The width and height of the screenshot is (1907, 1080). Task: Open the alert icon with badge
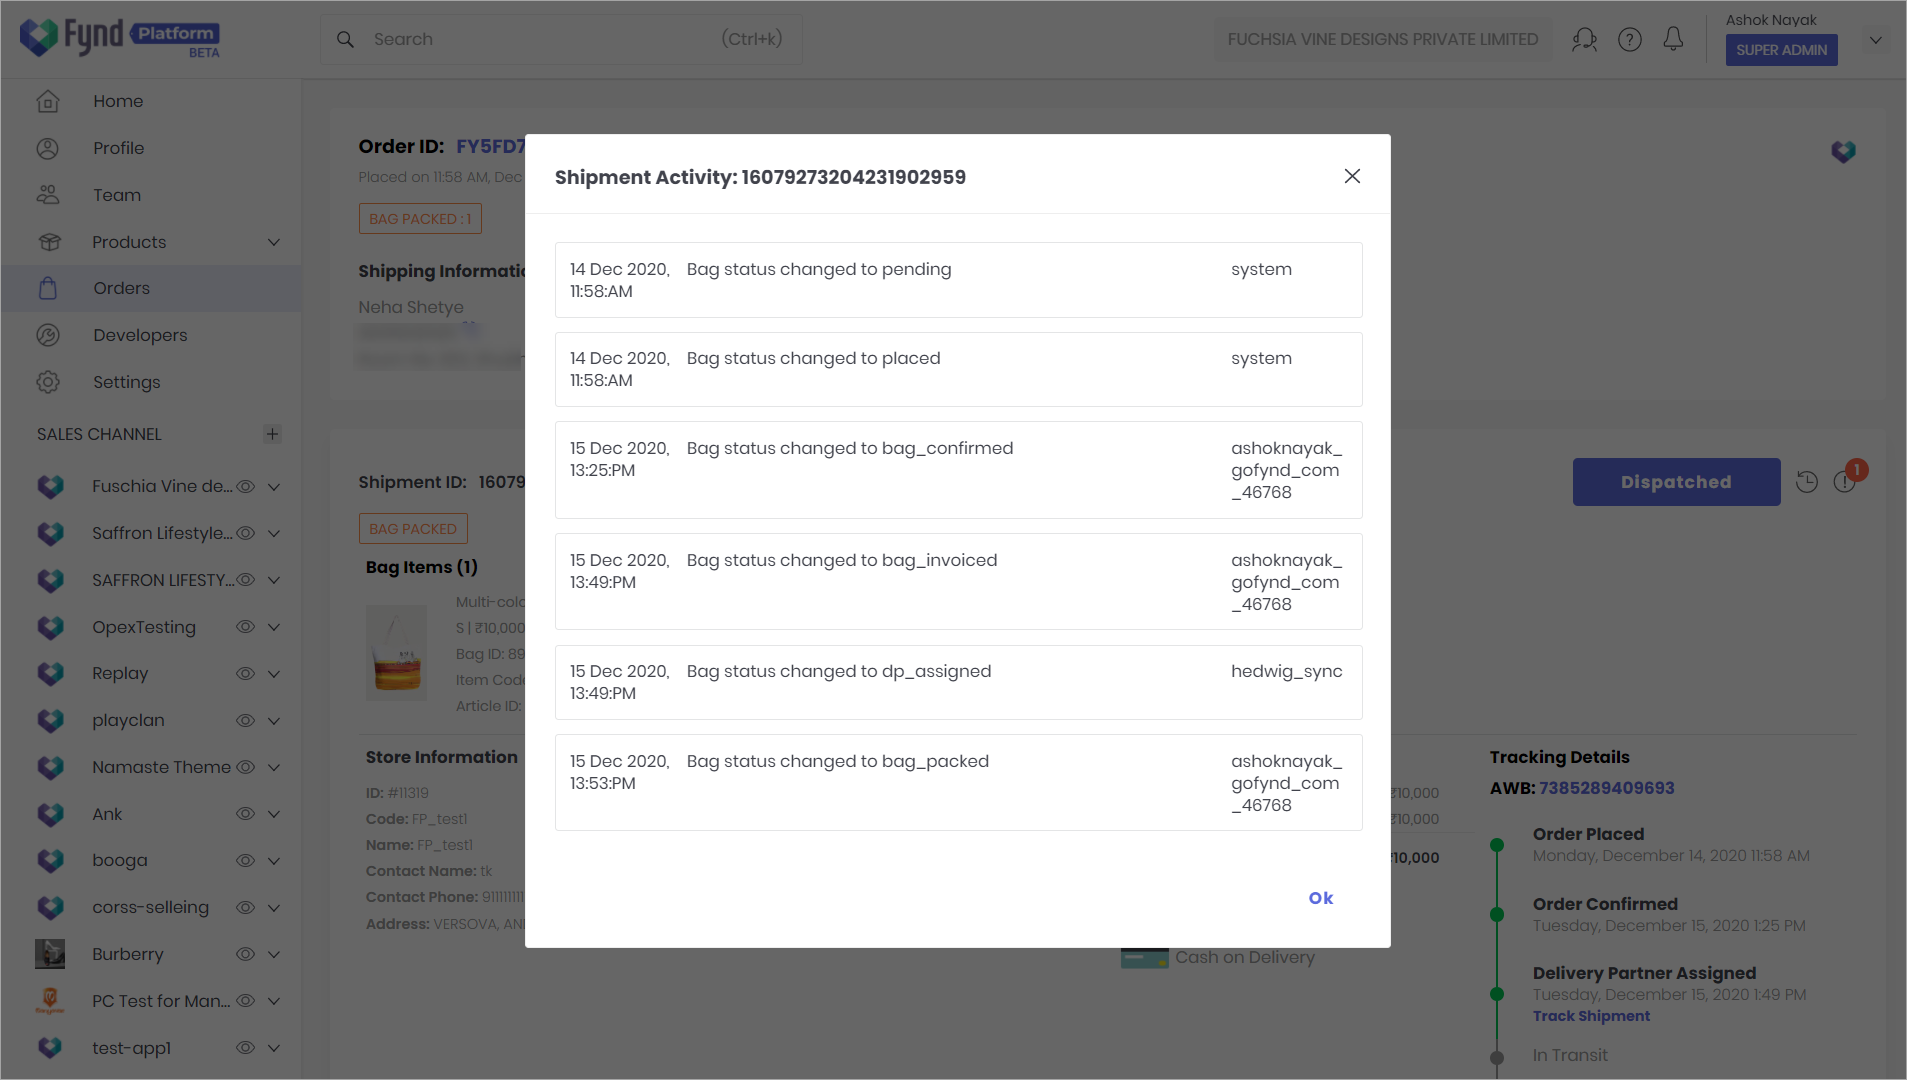click(x=1846, y=480)
